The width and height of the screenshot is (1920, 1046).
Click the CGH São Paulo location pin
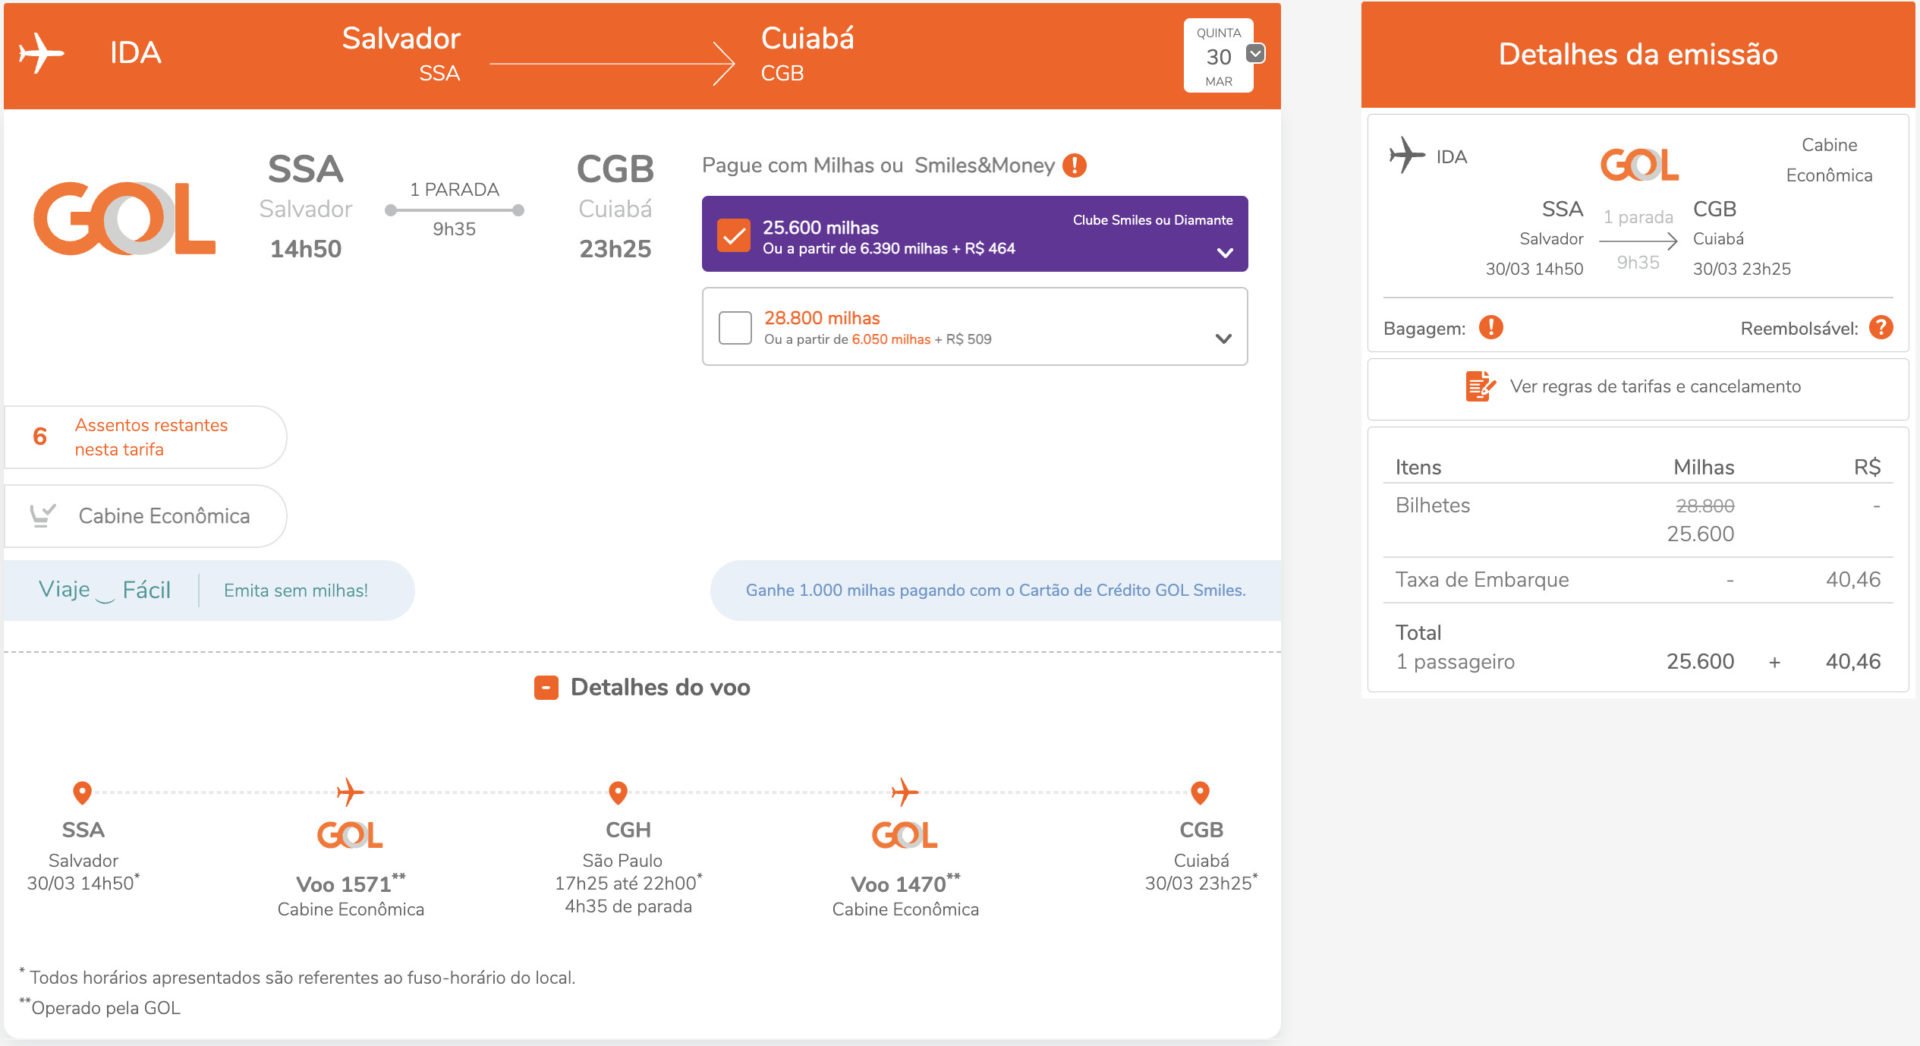tap(618, 793)
